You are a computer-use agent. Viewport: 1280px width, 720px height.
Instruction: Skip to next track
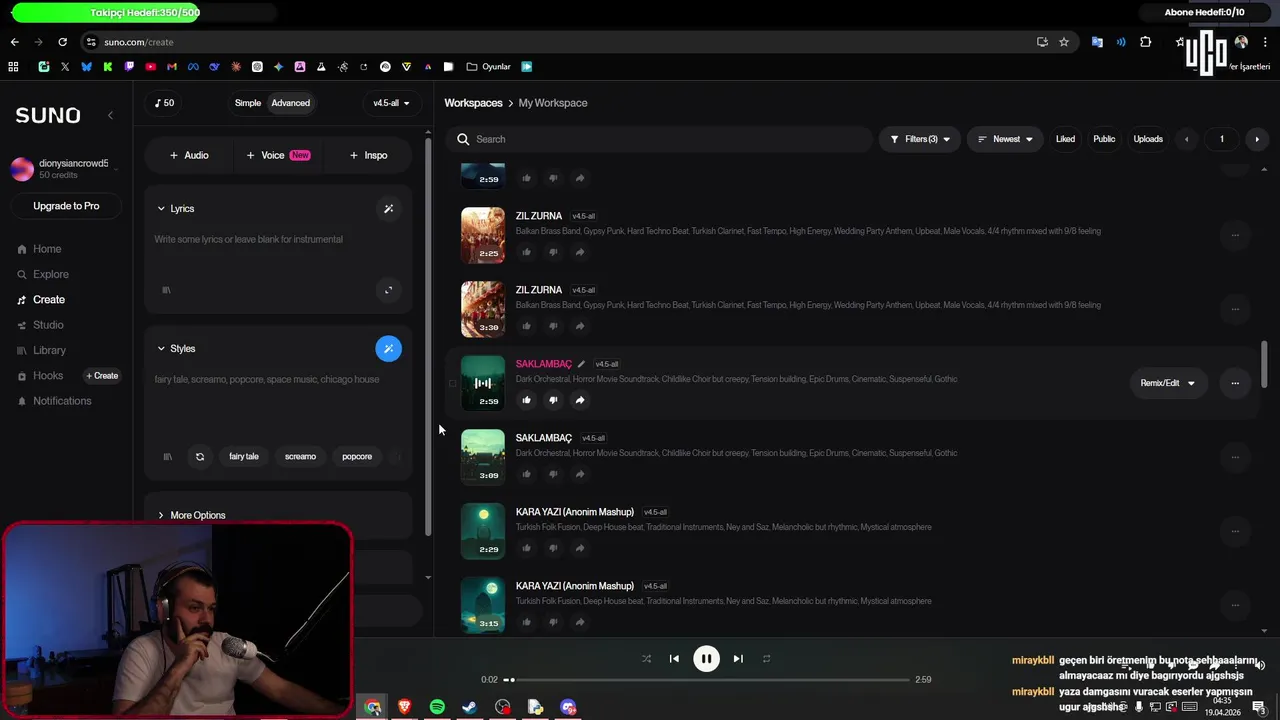738,659
